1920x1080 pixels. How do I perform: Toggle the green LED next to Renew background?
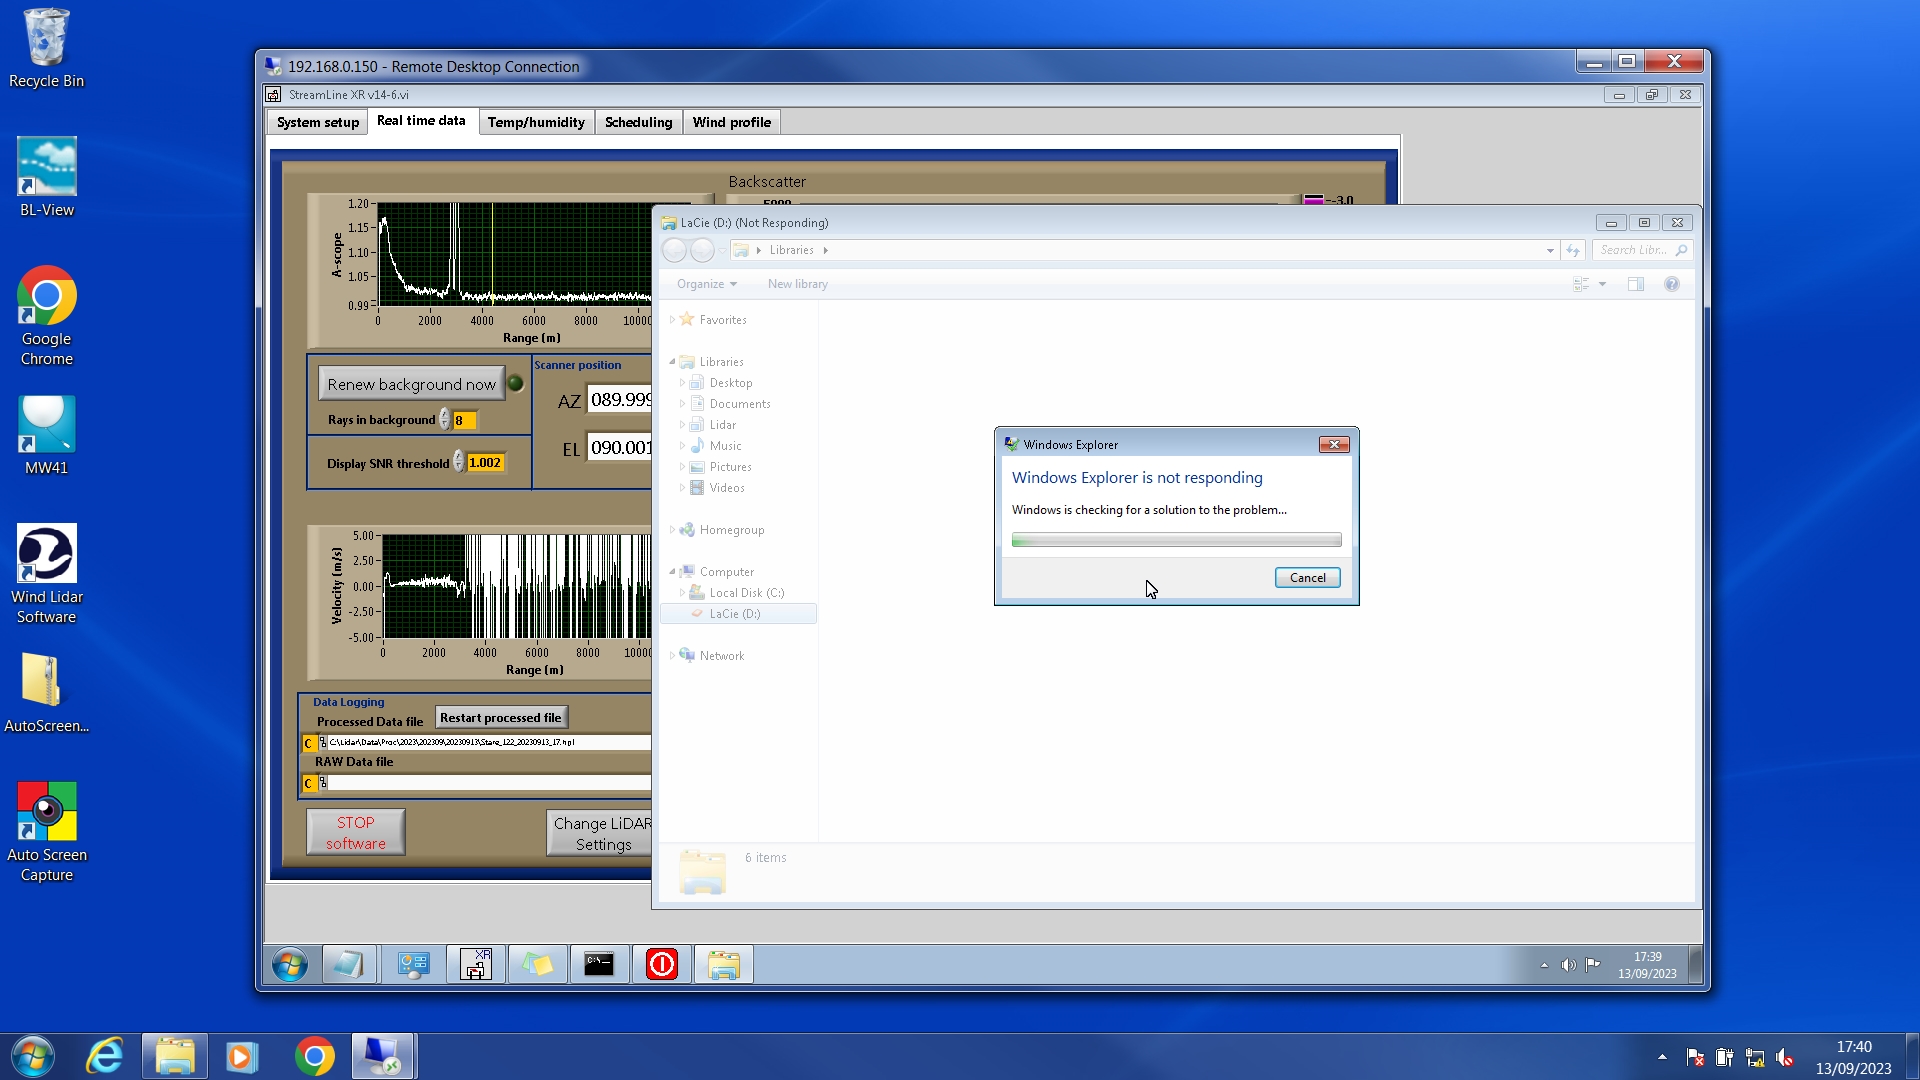pos(516,383)
